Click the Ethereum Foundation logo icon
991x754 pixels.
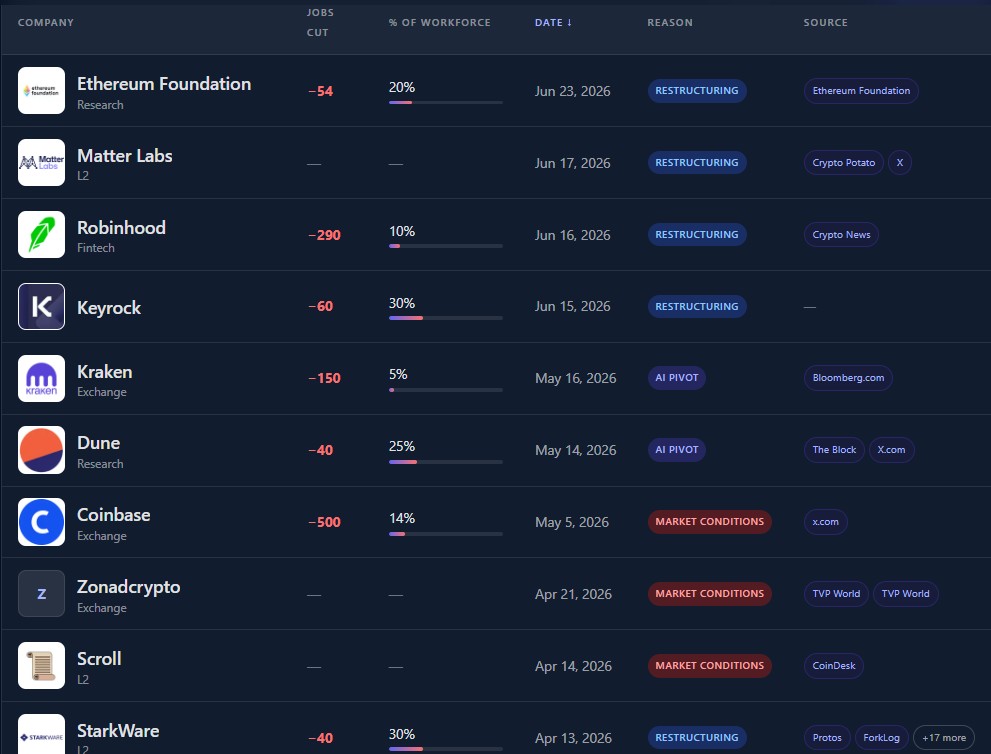tap(41, 90)
